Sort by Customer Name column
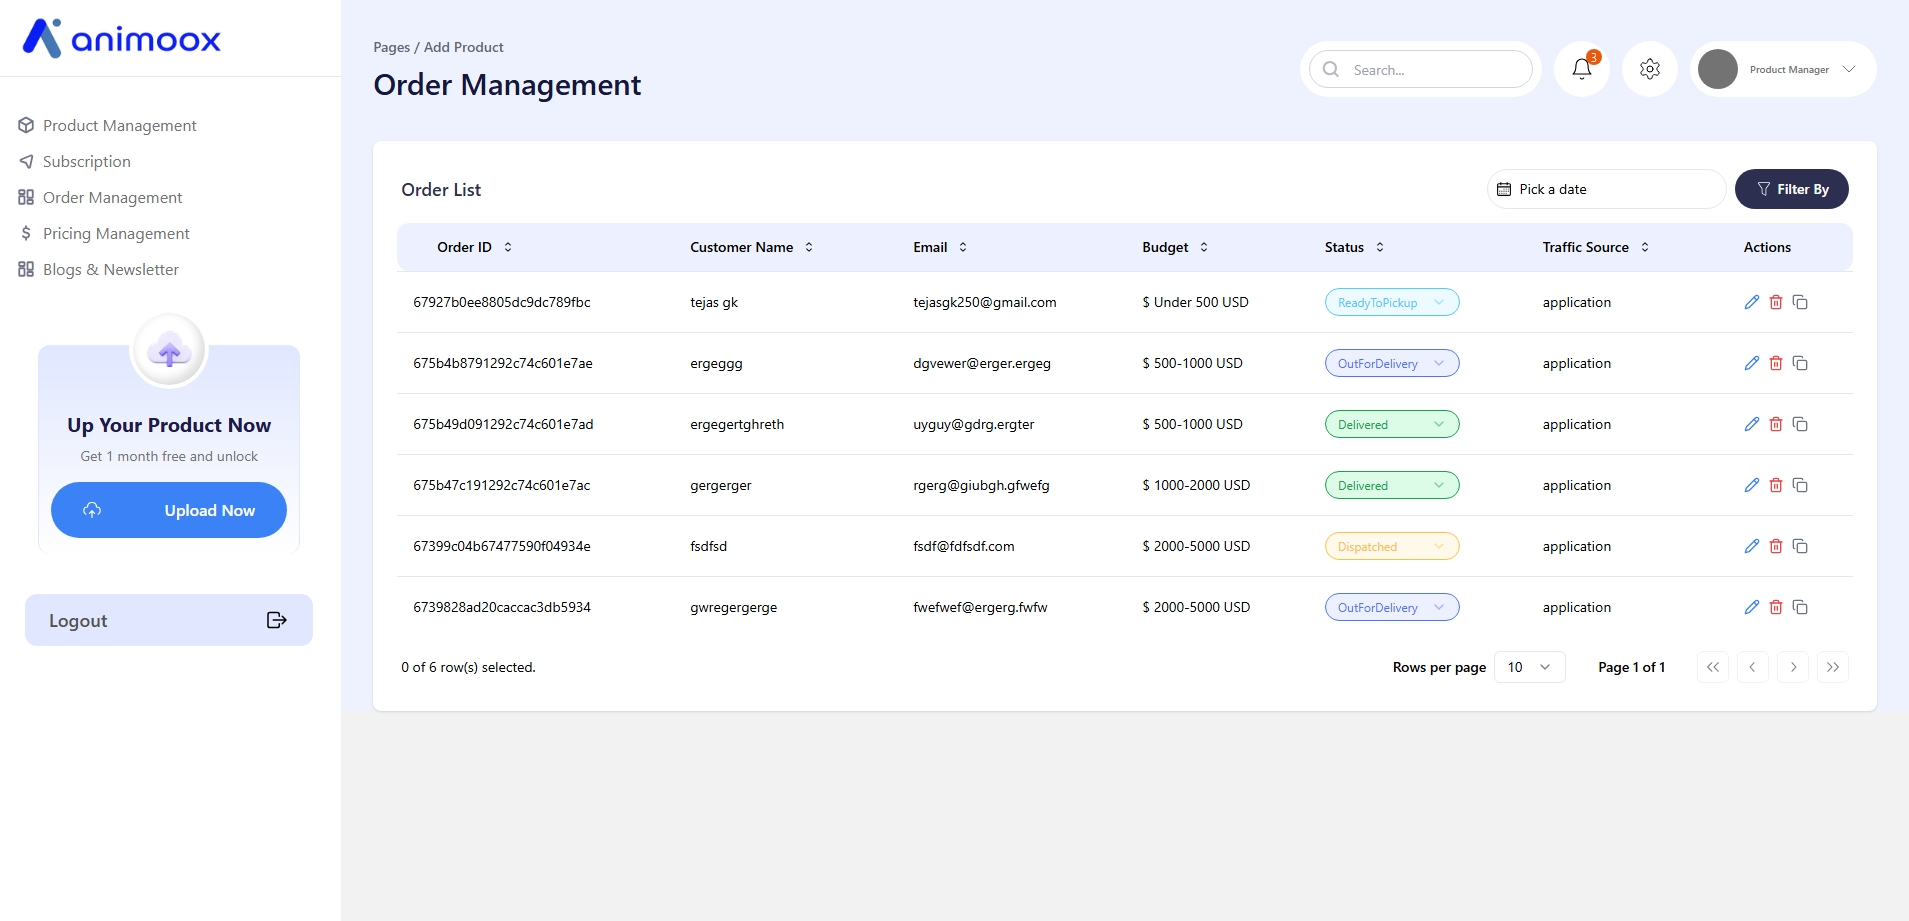 pos(752,247)
